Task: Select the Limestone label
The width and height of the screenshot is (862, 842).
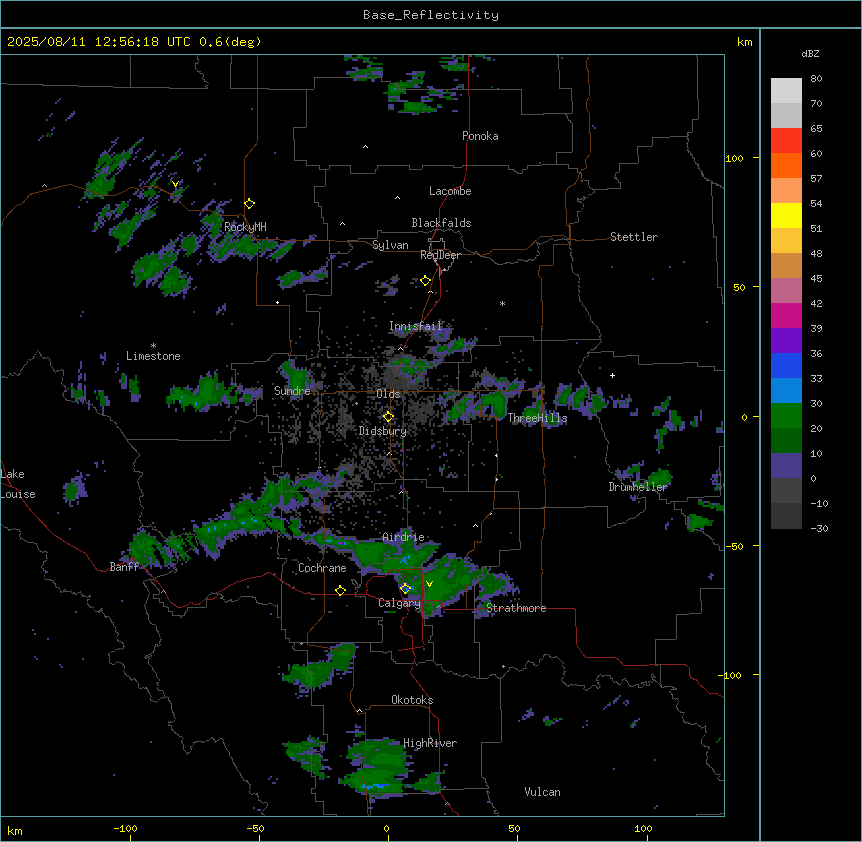Action: pos(153,356)
